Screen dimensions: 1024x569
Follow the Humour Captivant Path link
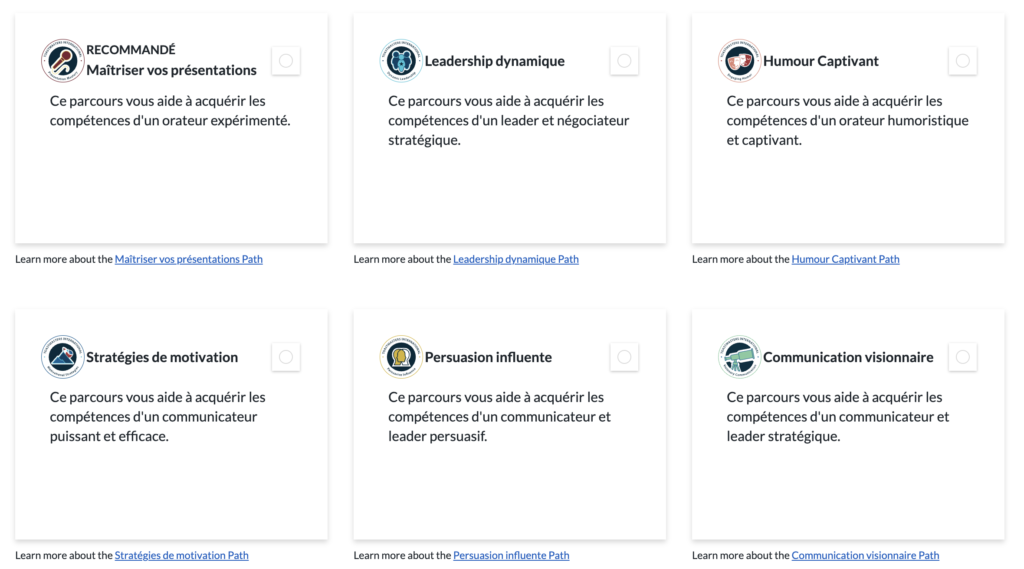[x=845, y=260]
